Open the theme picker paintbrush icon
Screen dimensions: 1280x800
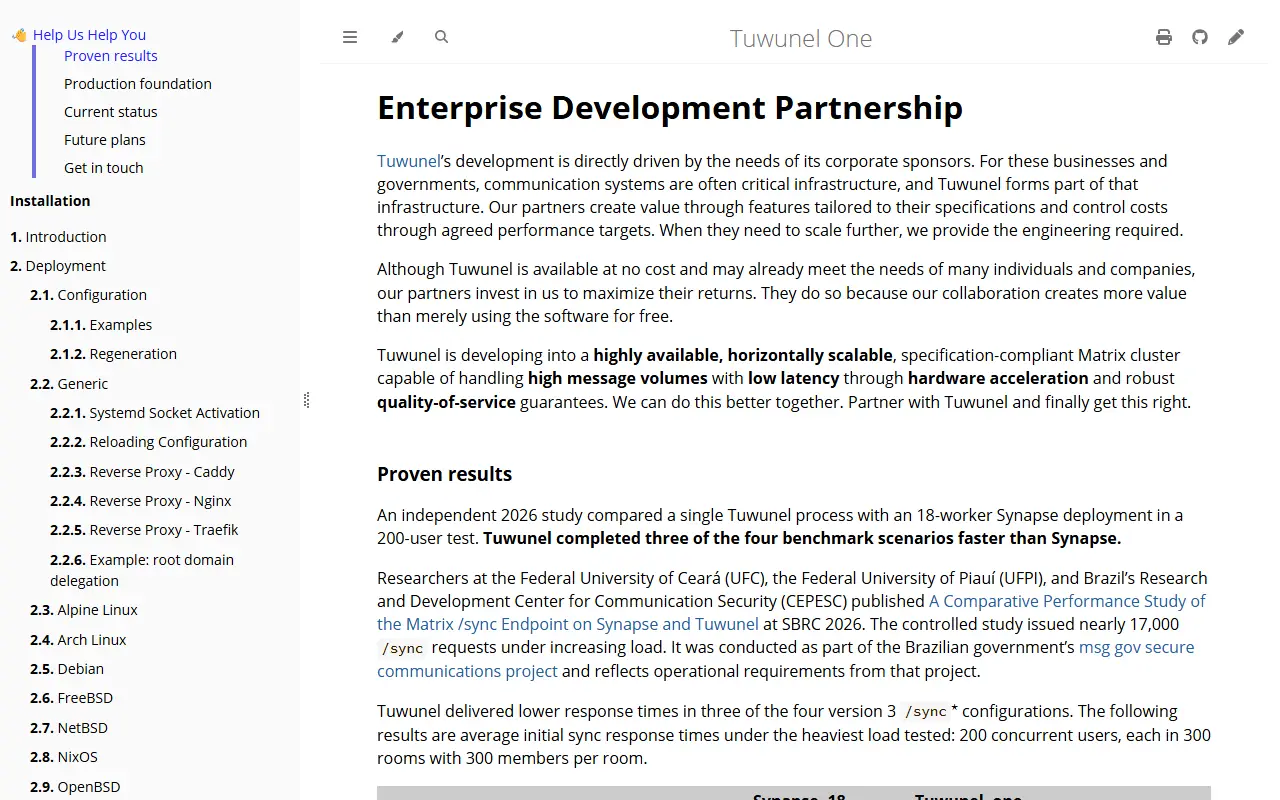397,38
